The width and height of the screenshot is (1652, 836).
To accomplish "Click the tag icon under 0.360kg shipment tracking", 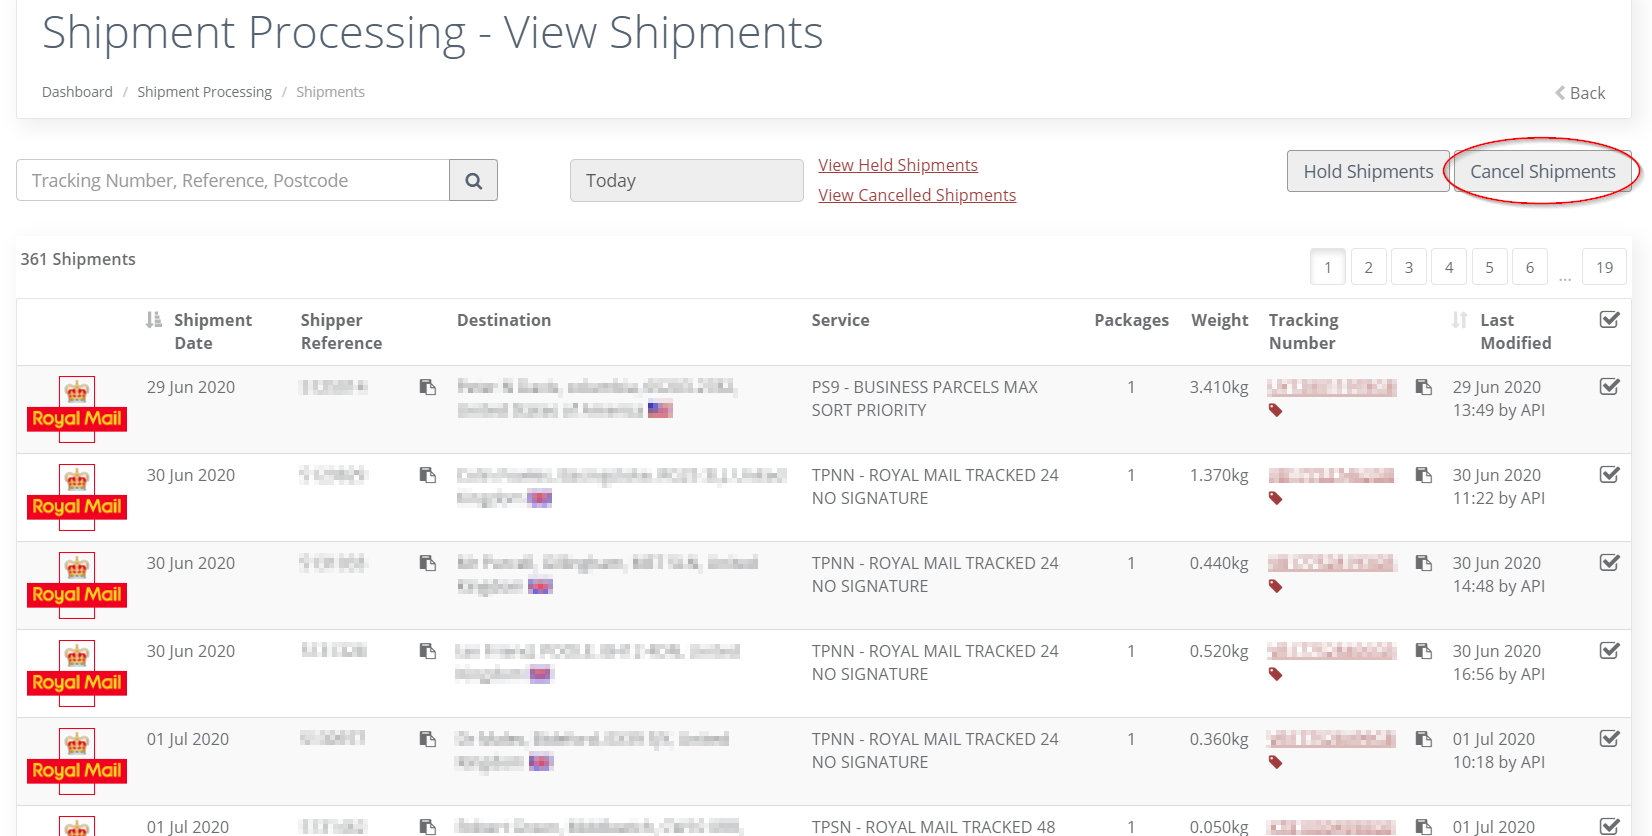I will pyautogui.click(x=1275, y=762).
